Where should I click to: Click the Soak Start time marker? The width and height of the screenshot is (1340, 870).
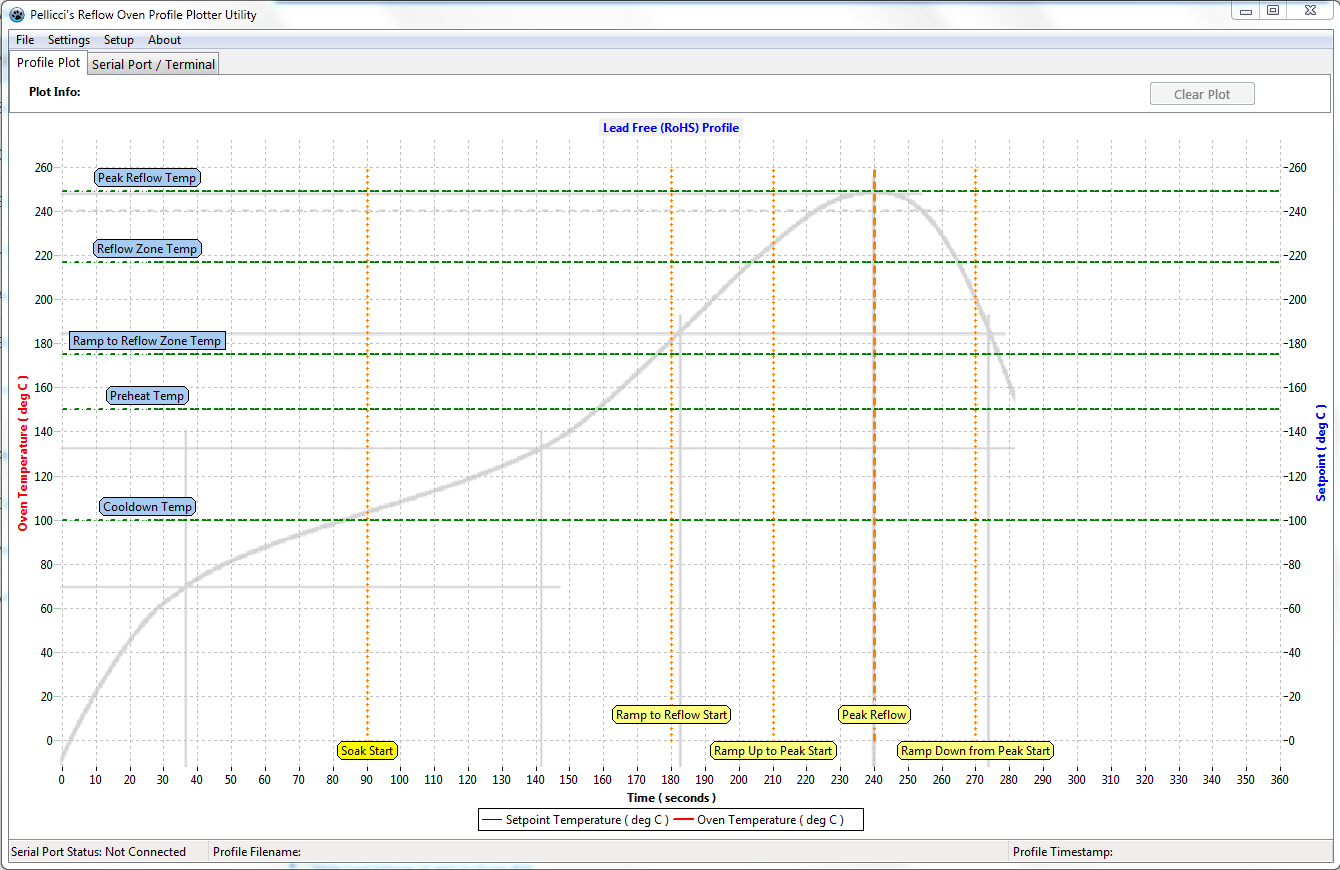click(367, 751)
